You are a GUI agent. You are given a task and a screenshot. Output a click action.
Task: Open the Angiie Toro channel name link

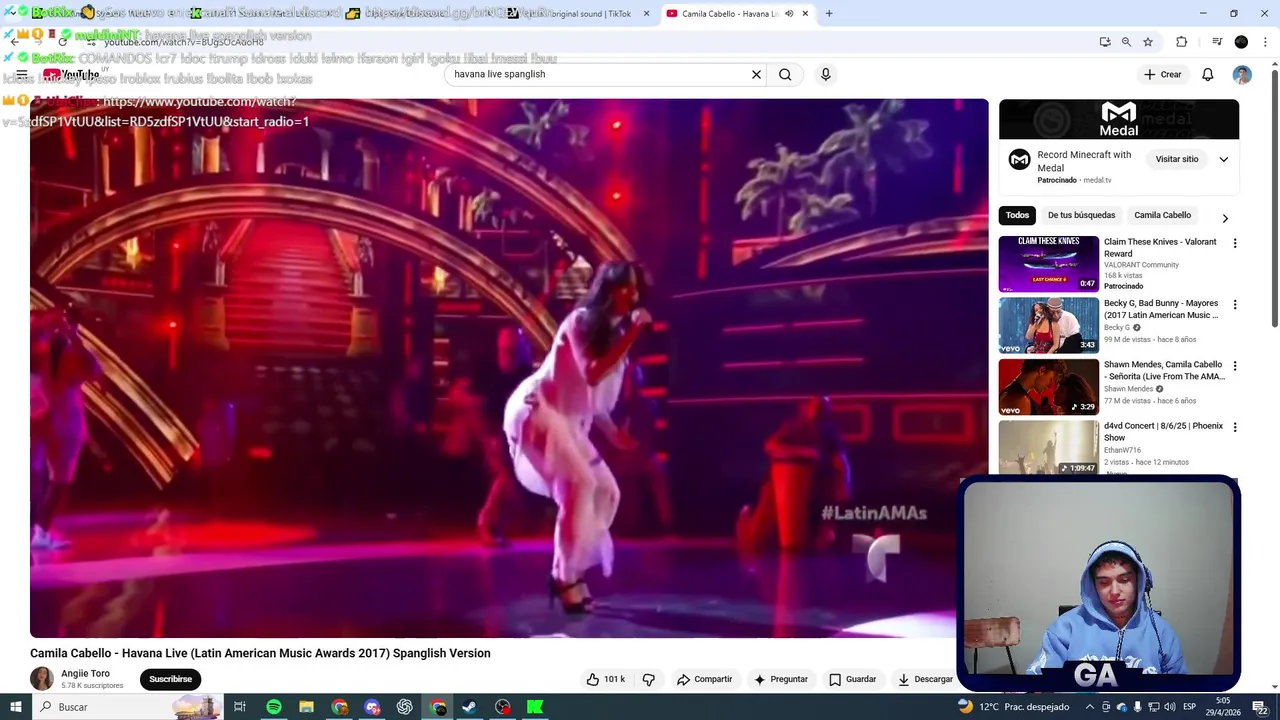coord(85,673)
